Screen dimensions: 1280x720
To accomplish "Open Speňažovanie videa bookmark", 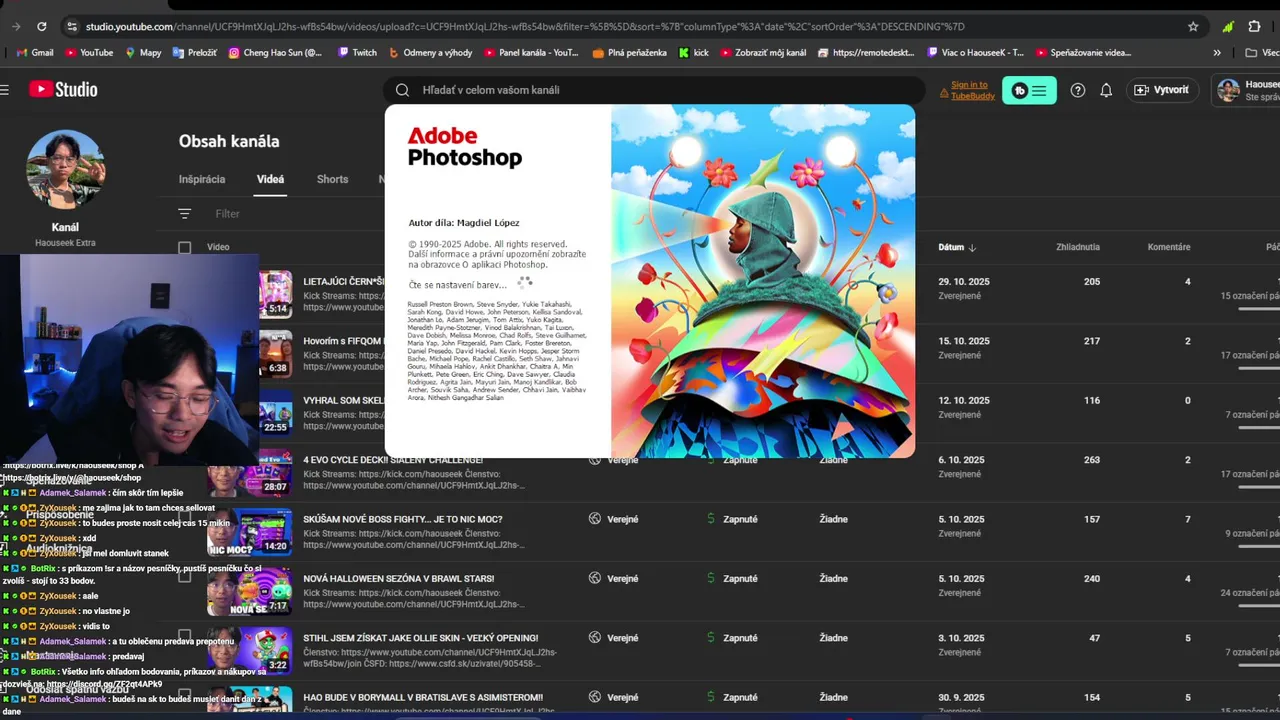I will coord(1083,52).
